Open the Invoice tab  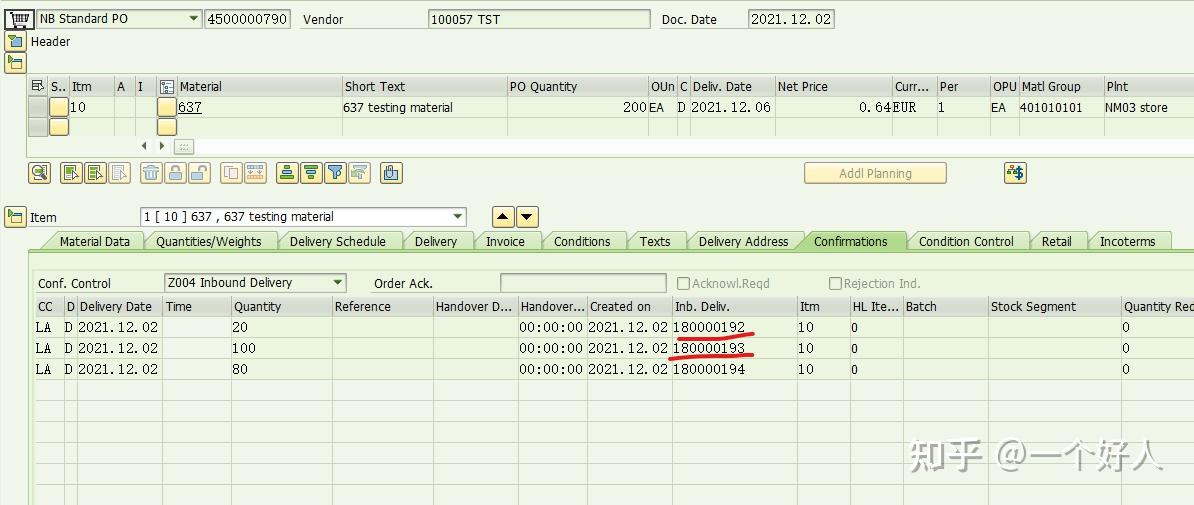point(506,241)
